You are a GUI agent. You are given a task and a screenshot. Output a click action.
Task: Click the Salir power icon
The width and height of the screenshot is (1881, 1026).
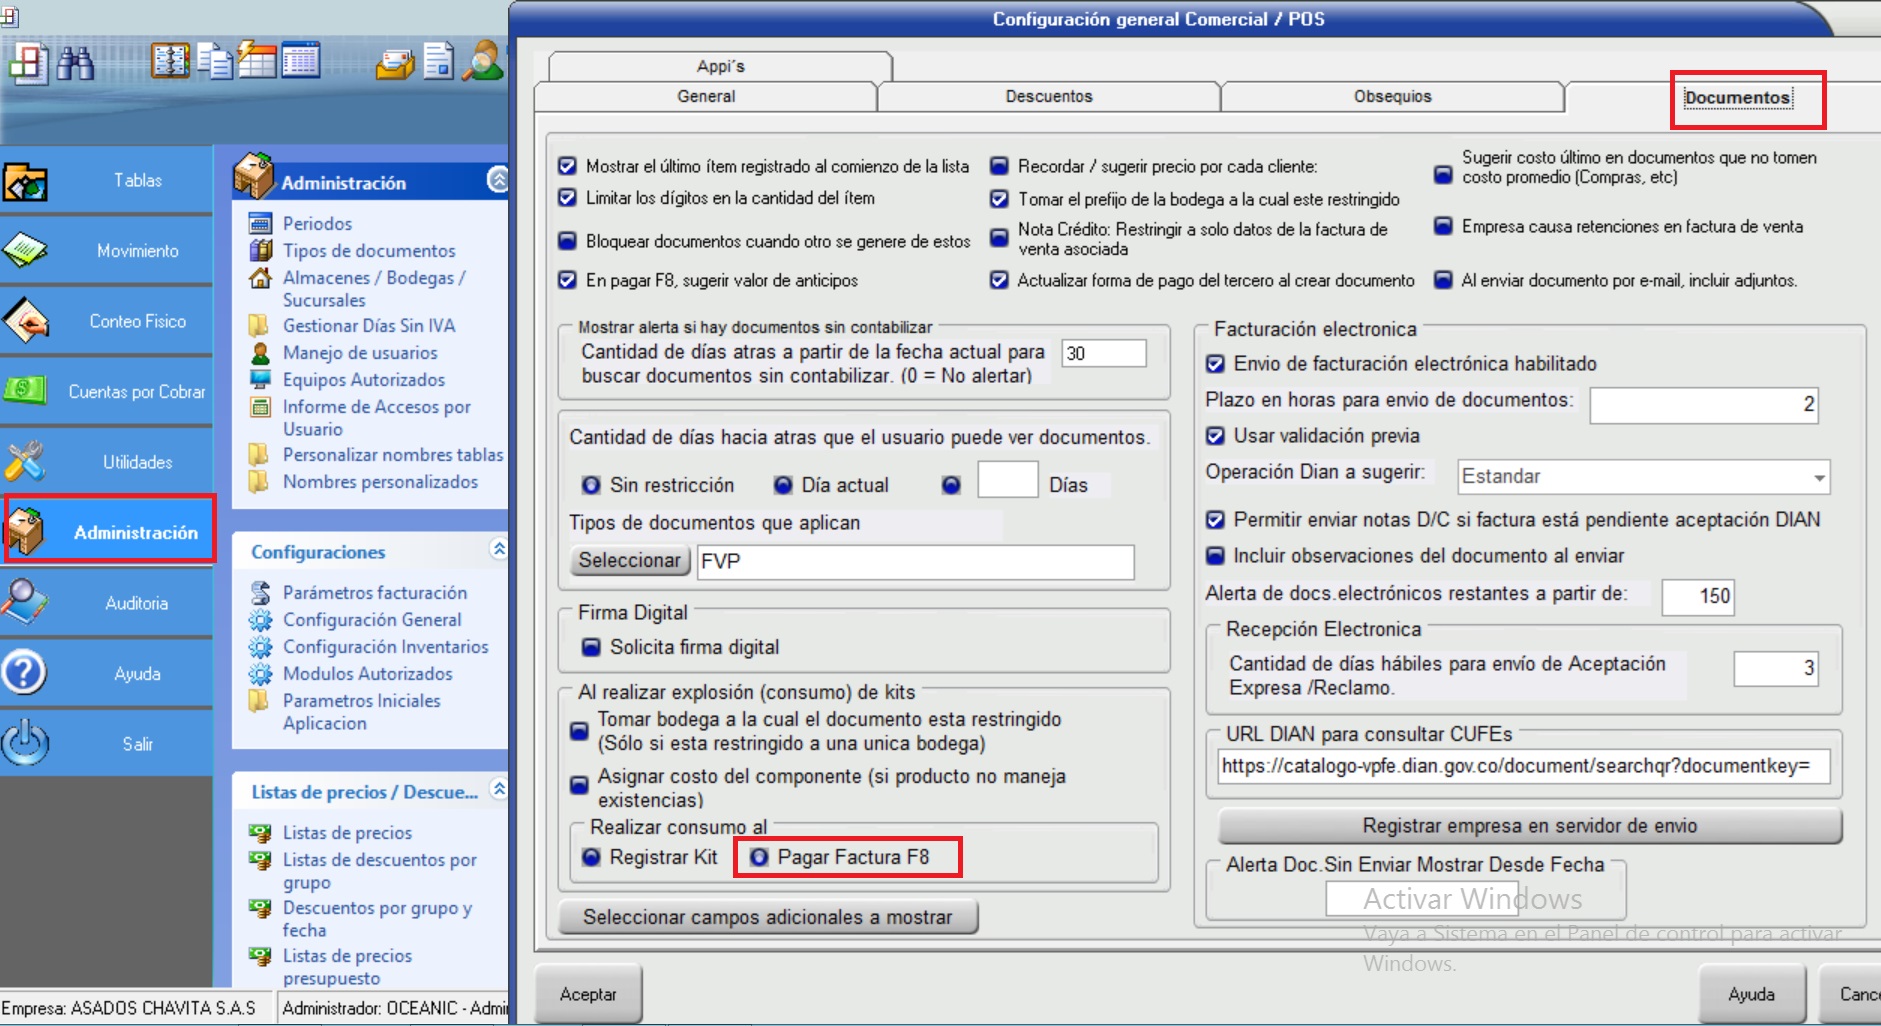pyautogui.click(x=26, y=743)
